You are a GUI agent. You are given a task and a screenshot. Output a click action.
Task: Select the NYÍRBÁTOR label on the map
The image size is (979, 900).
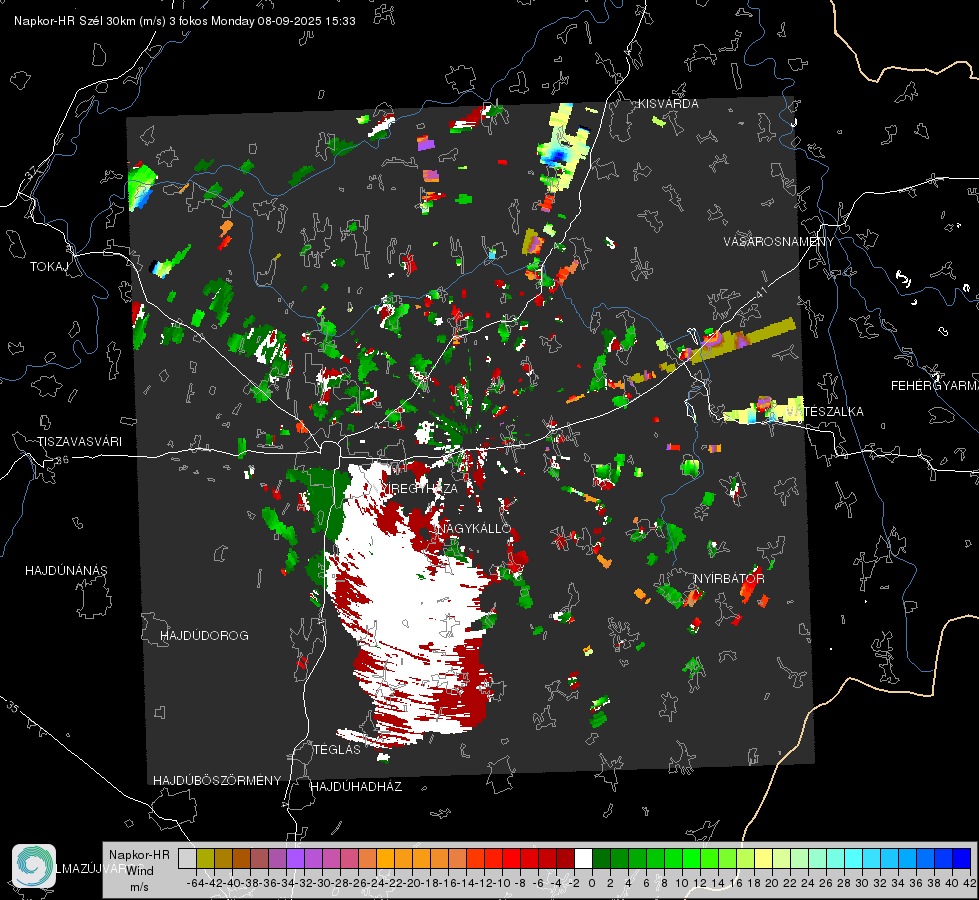729,578
